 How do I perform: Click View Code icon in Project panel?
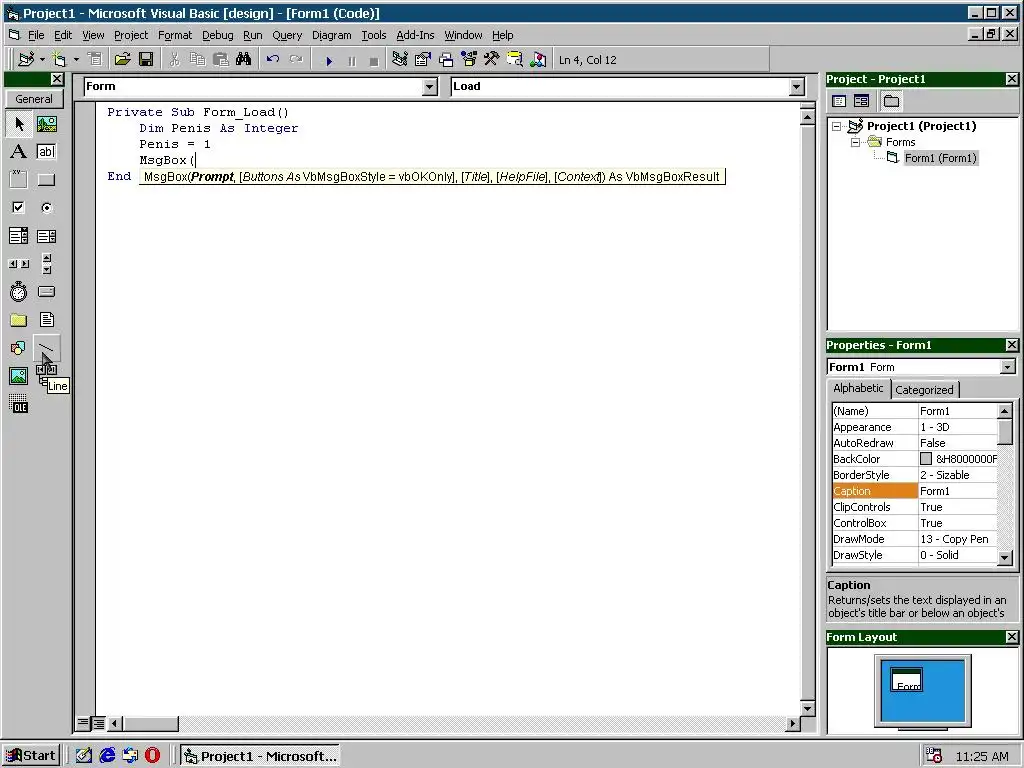click(839, 101)
